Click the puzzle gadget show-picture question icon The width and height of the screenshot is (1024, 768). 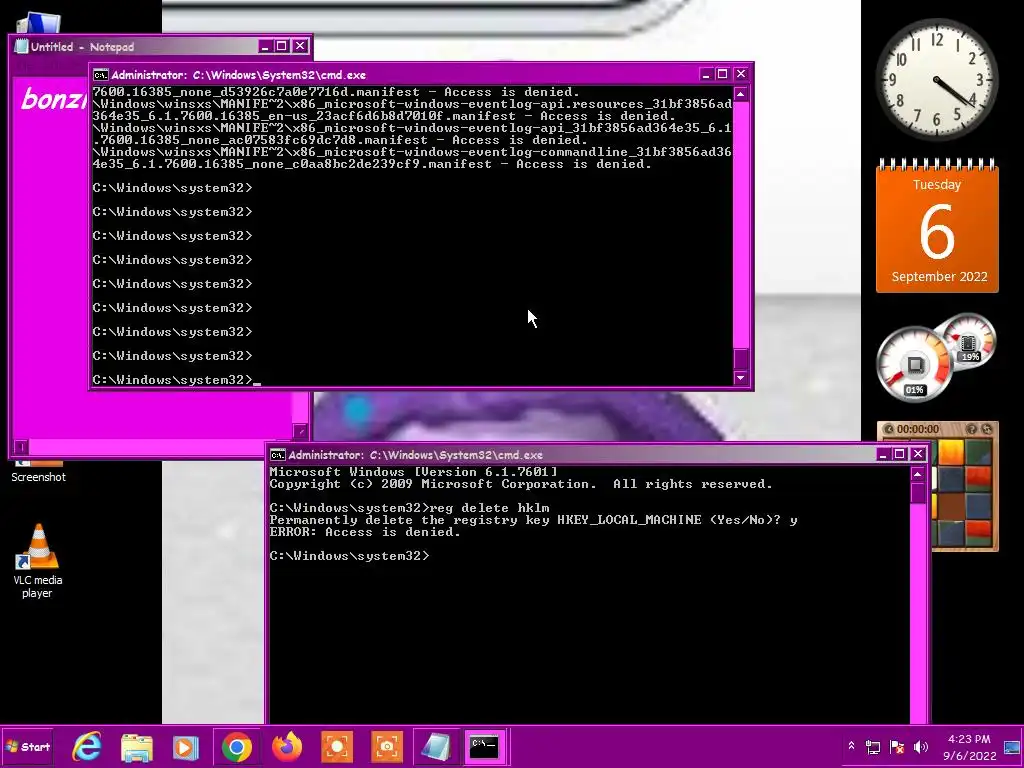click(971, 429)
